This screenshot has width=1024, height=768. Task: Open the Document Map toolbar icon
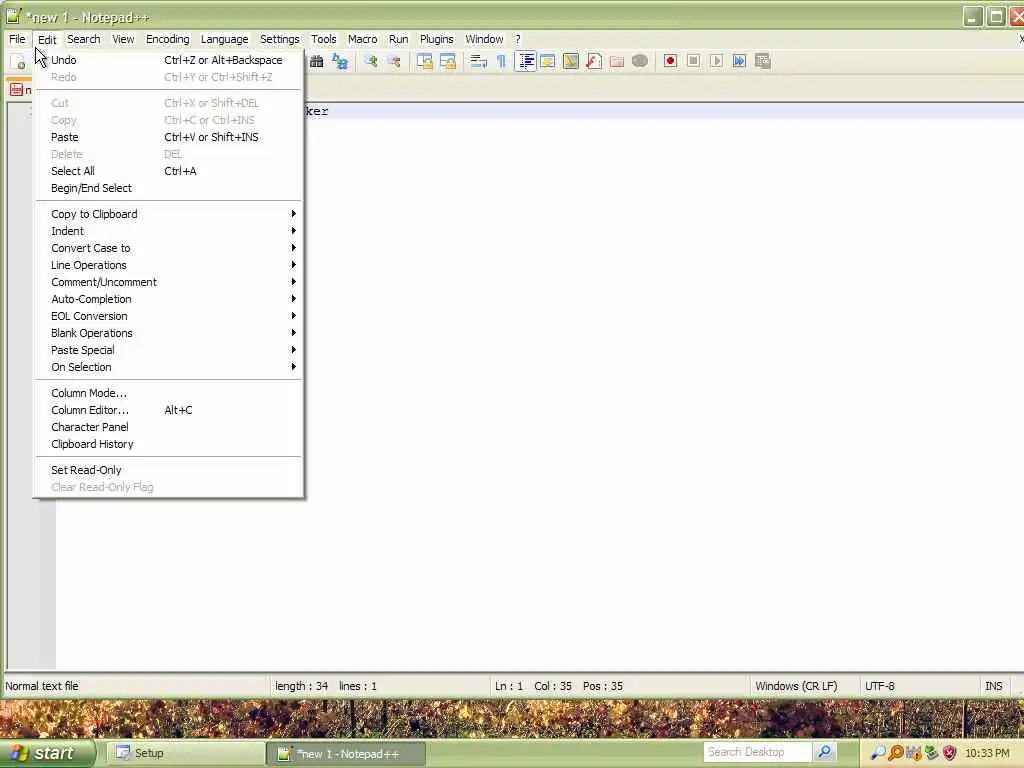pos(571,61)
